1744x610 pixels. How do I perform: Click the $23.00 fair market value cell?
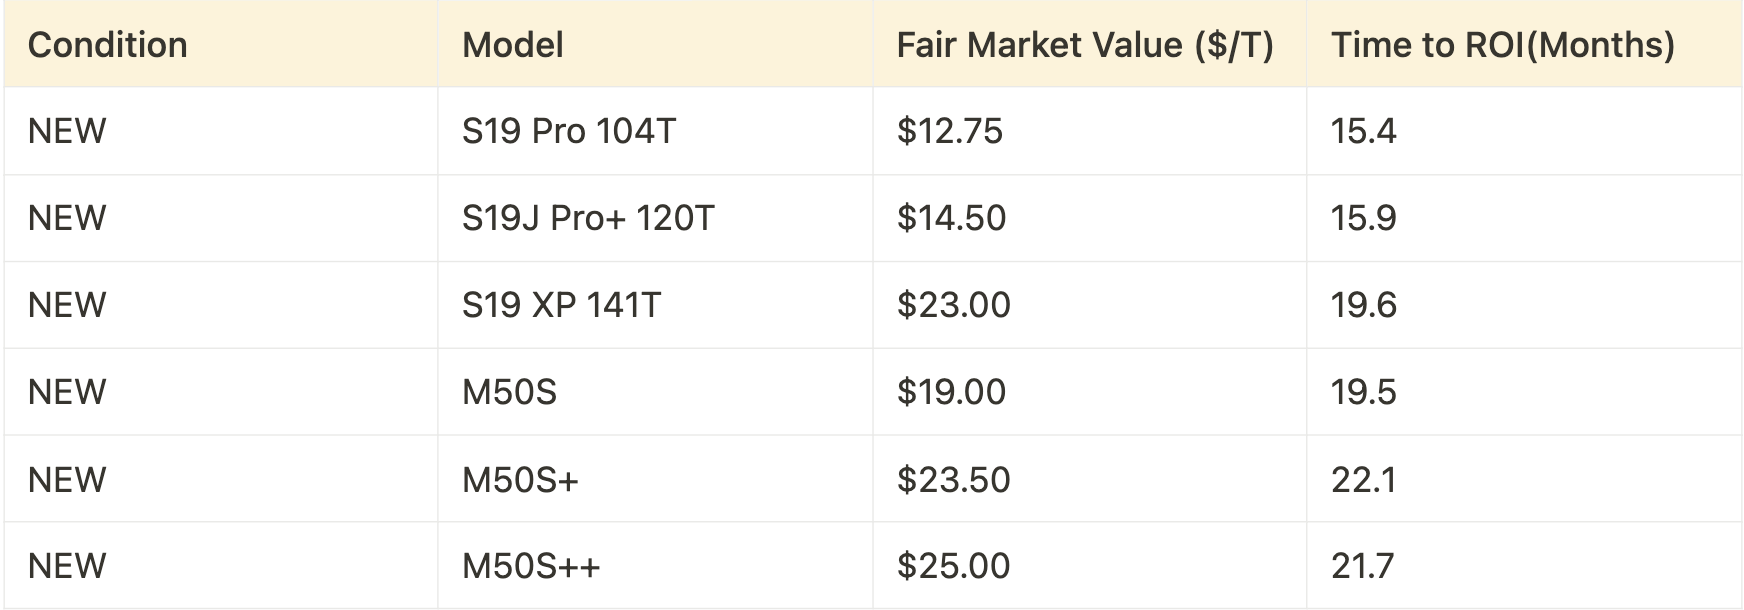pos(1089,305)
